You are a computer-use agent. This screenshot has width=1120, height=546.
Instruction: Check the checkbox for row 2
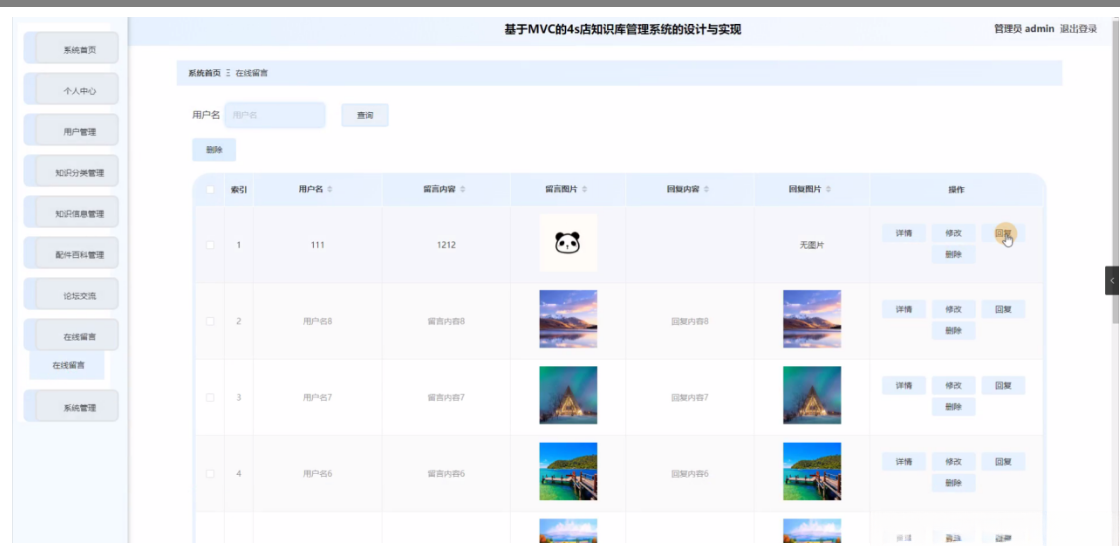210,321
